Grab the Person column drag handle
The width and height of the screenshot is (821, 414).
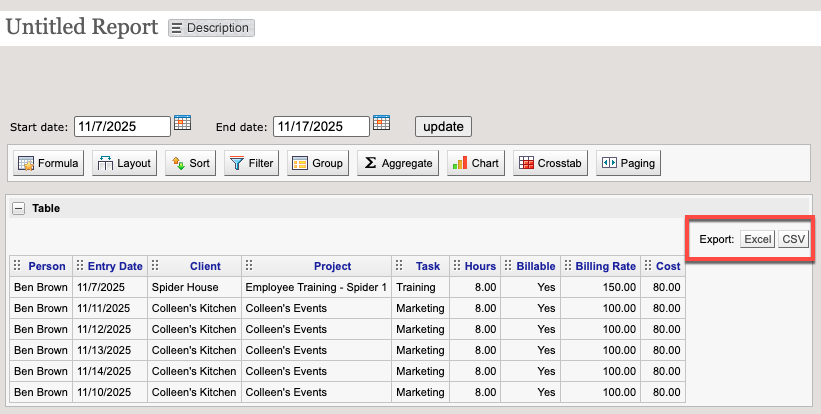17,265
